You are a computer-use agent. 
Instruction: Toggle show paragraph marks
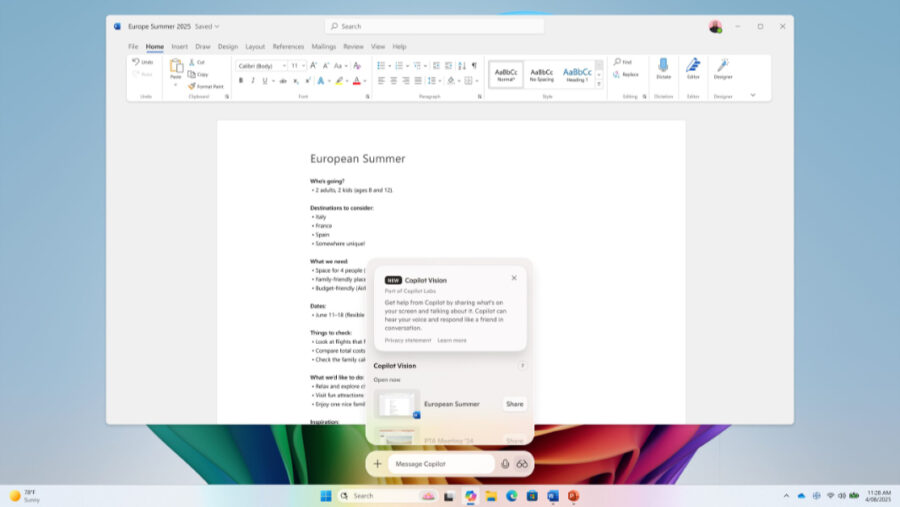(x=474, y=66)
